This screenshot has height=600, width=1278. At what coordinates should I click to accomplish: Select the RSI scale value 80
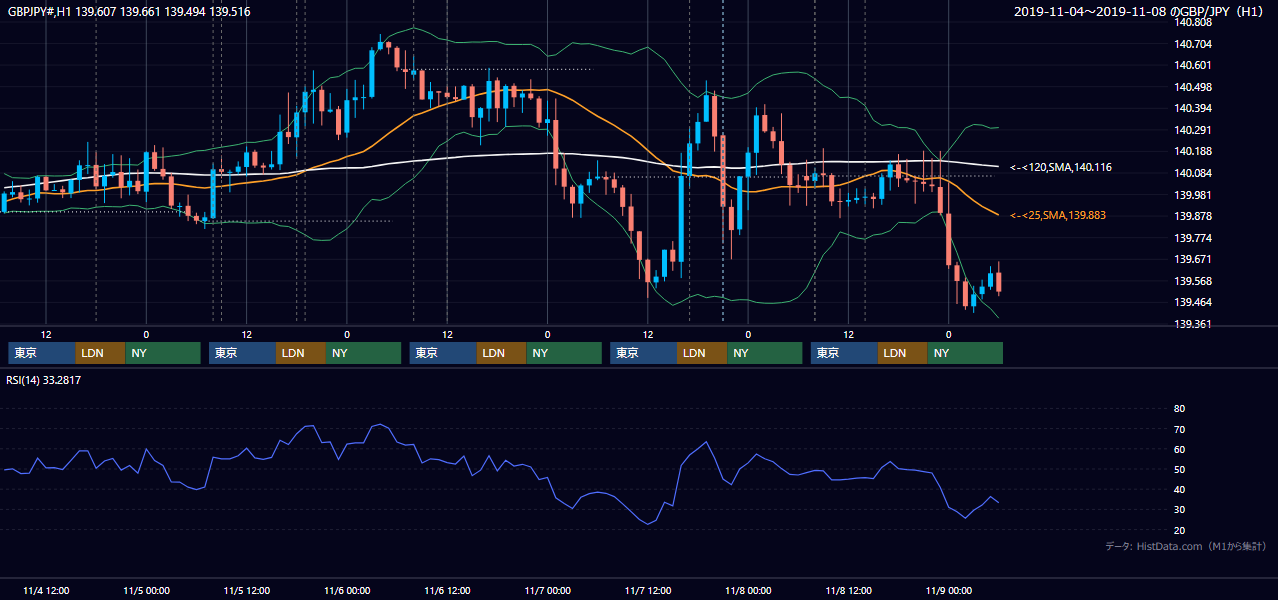[x=1180, y=409]
